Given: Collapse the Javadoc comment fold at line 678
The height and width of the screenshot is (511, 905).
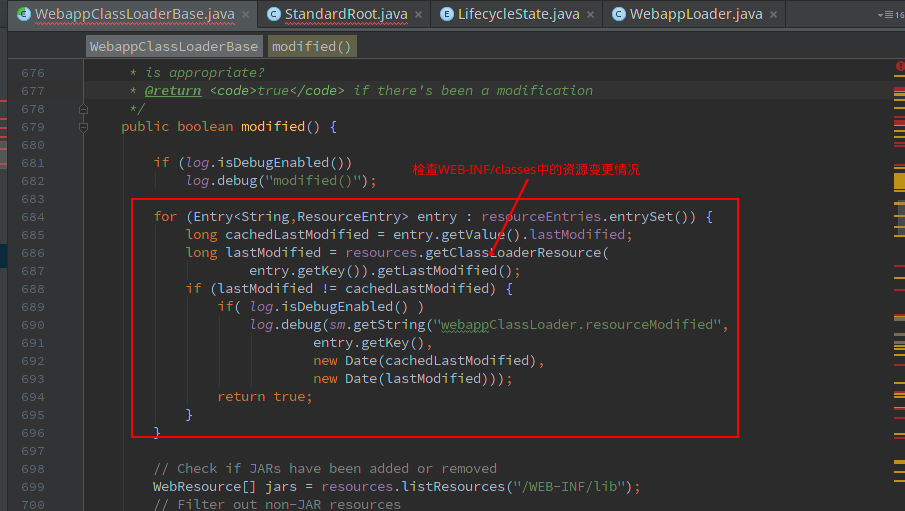Looking at the screenshot, I should [x=84, y=109].
